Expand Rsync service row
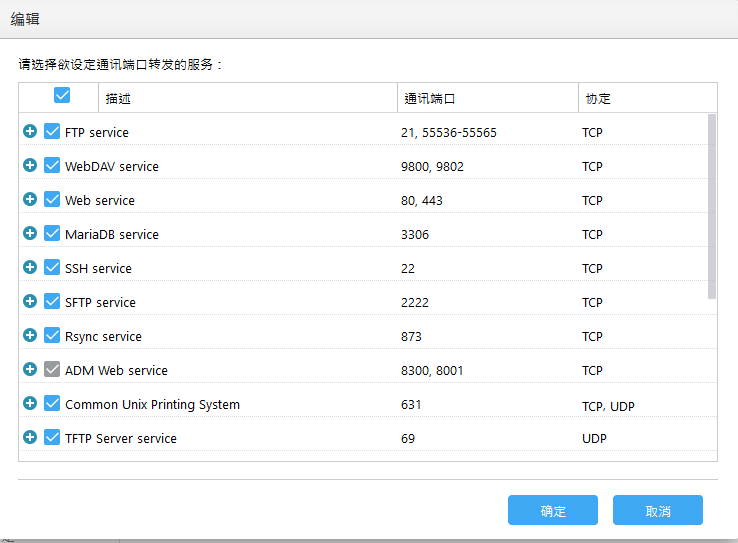 pyautogui.click(x=30, y=335)
